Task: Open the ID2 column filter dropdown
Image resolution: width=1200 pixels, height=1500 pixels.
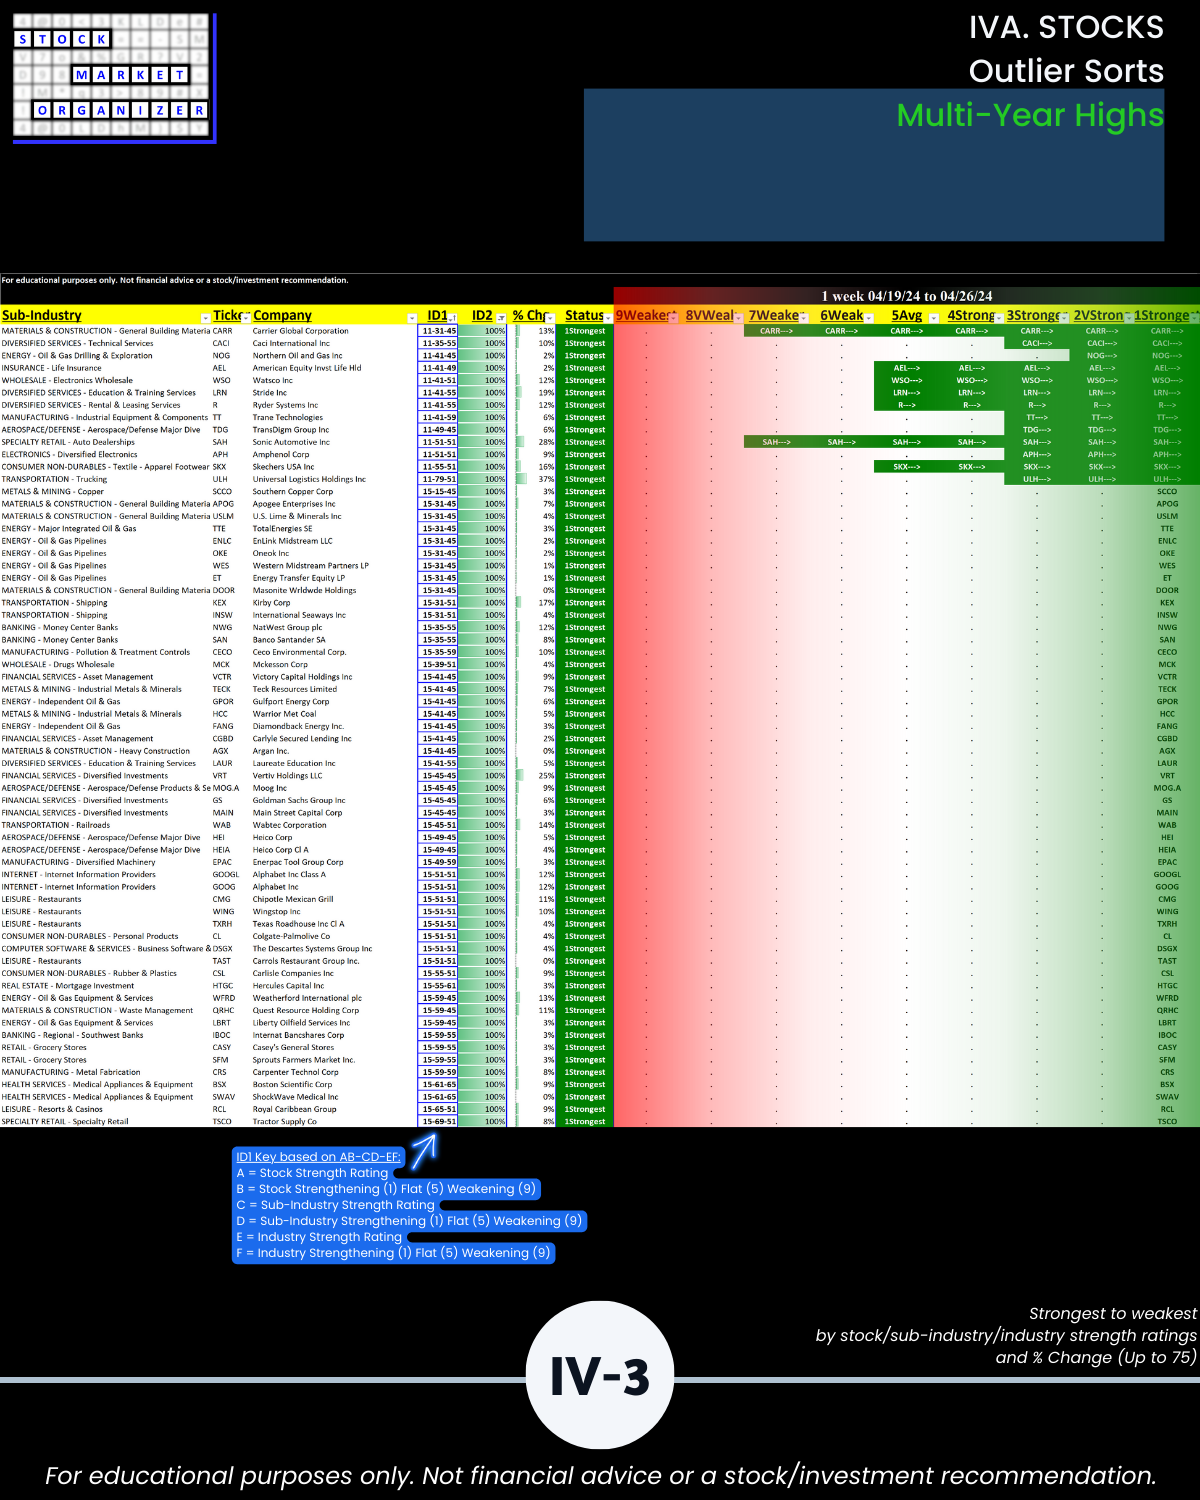Action: pyautogui.click(x=501, y=318)
